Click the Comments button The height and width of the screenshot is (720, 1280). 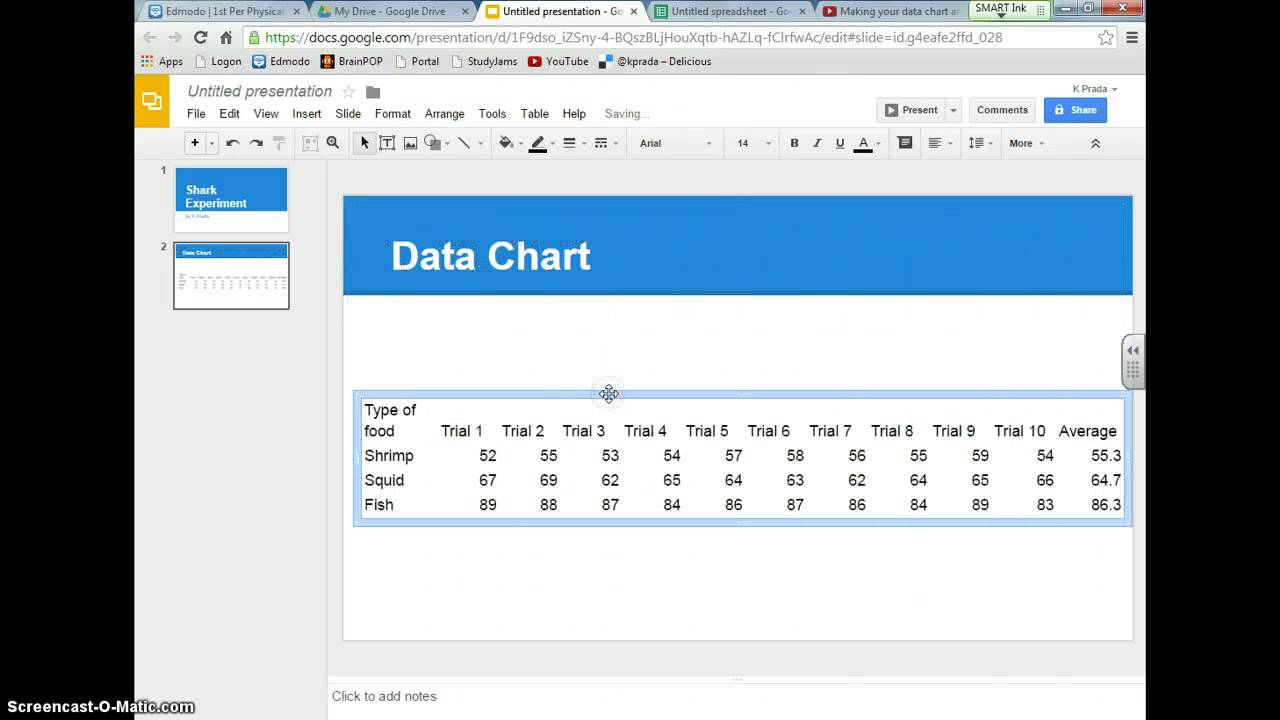click(x=1002, y=110)
